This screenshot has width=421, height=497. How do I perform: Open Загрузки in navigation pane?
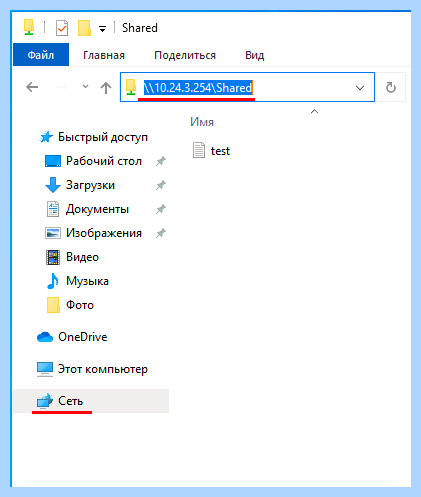(x=90, y=185)
